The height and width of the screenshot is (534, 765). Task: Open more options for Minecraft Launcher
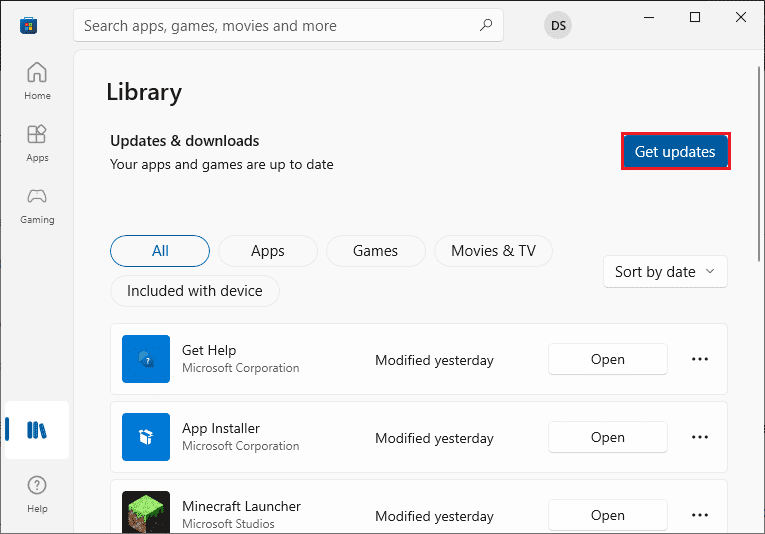point(700,515)
